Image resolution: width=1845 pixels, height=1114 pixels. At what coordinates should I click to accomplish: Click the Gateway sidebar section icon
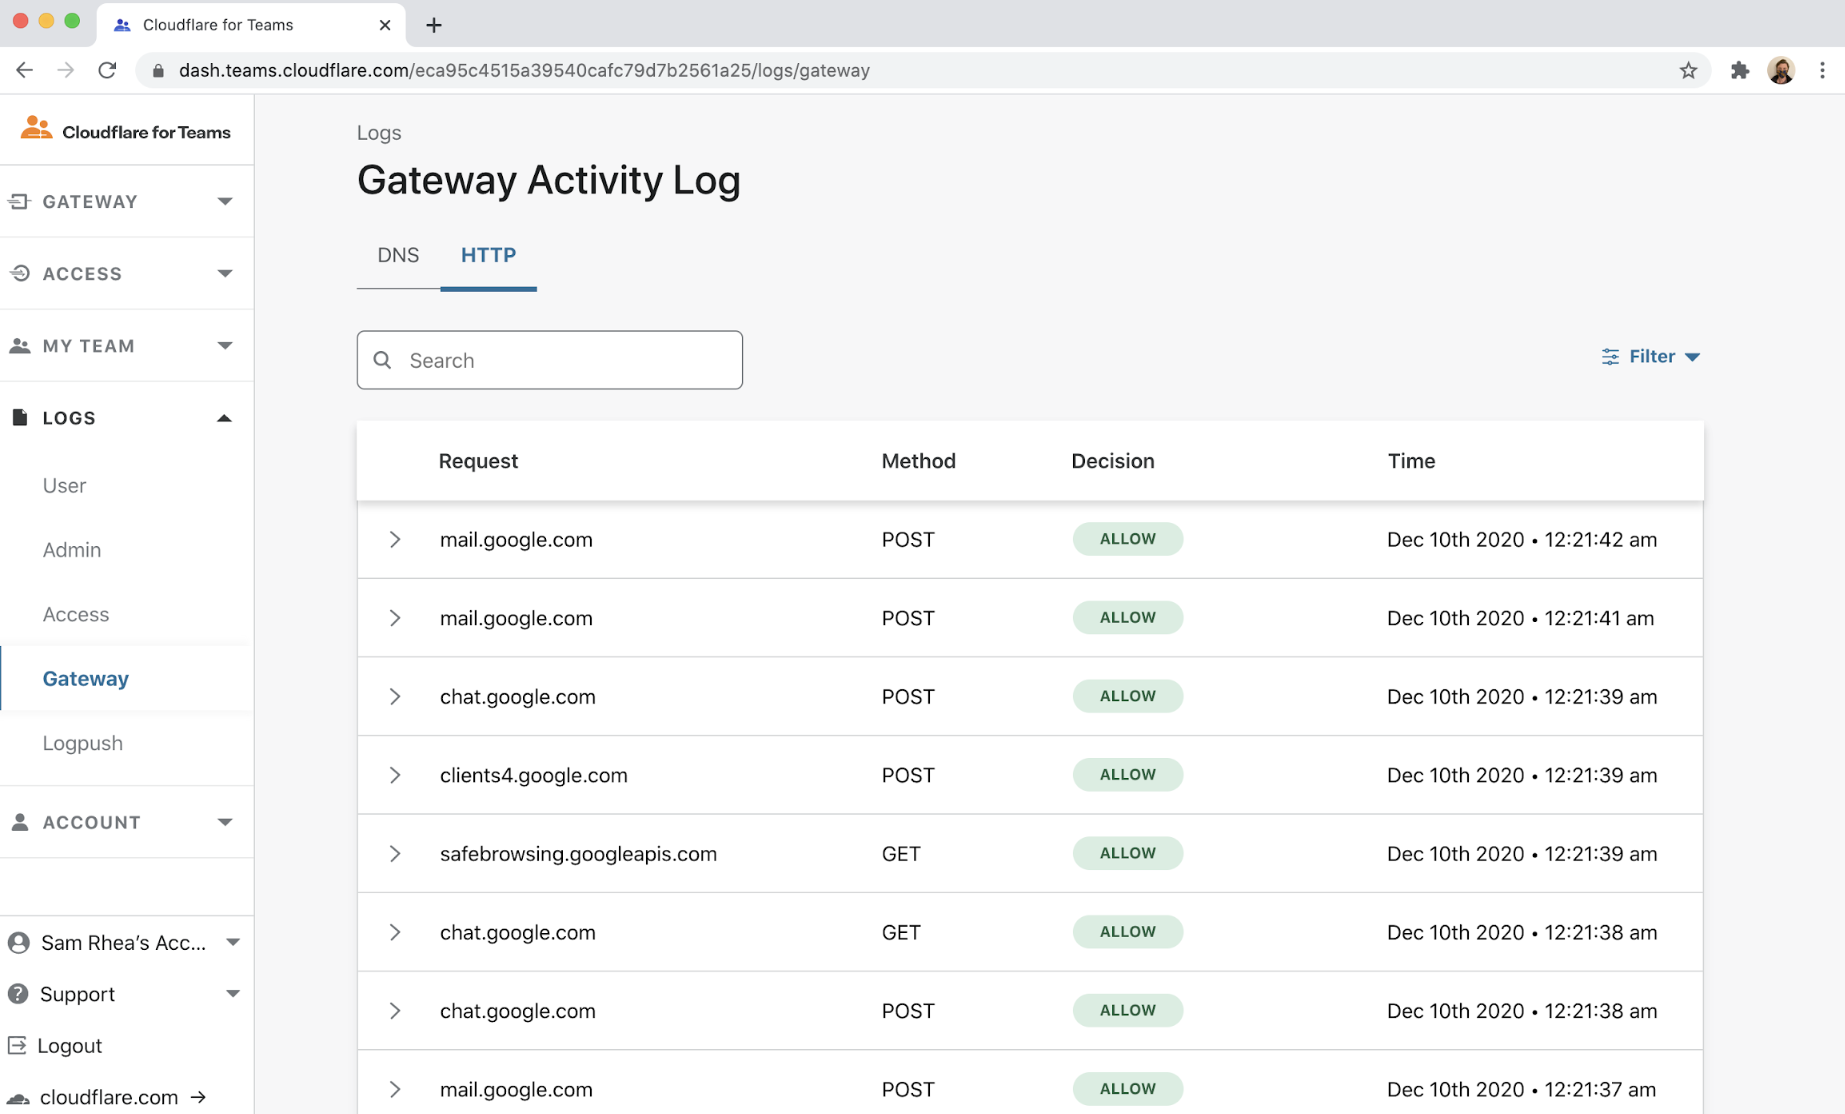(19, 201)
